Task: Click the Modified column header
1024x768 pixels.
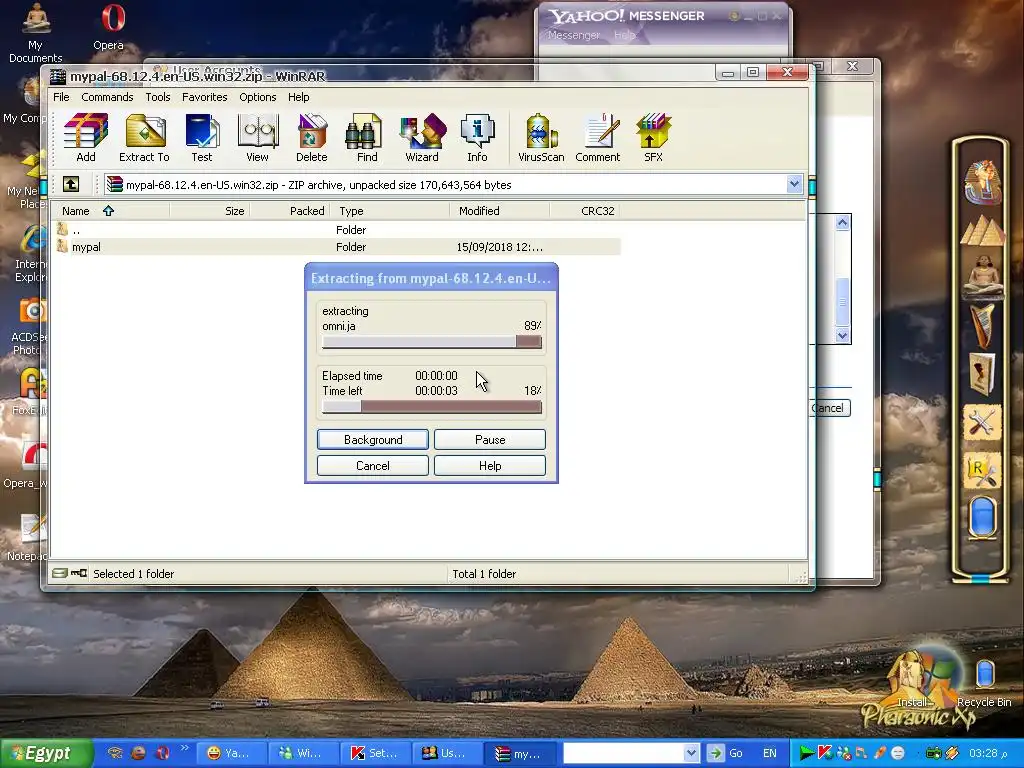Action: coord(500,211)
